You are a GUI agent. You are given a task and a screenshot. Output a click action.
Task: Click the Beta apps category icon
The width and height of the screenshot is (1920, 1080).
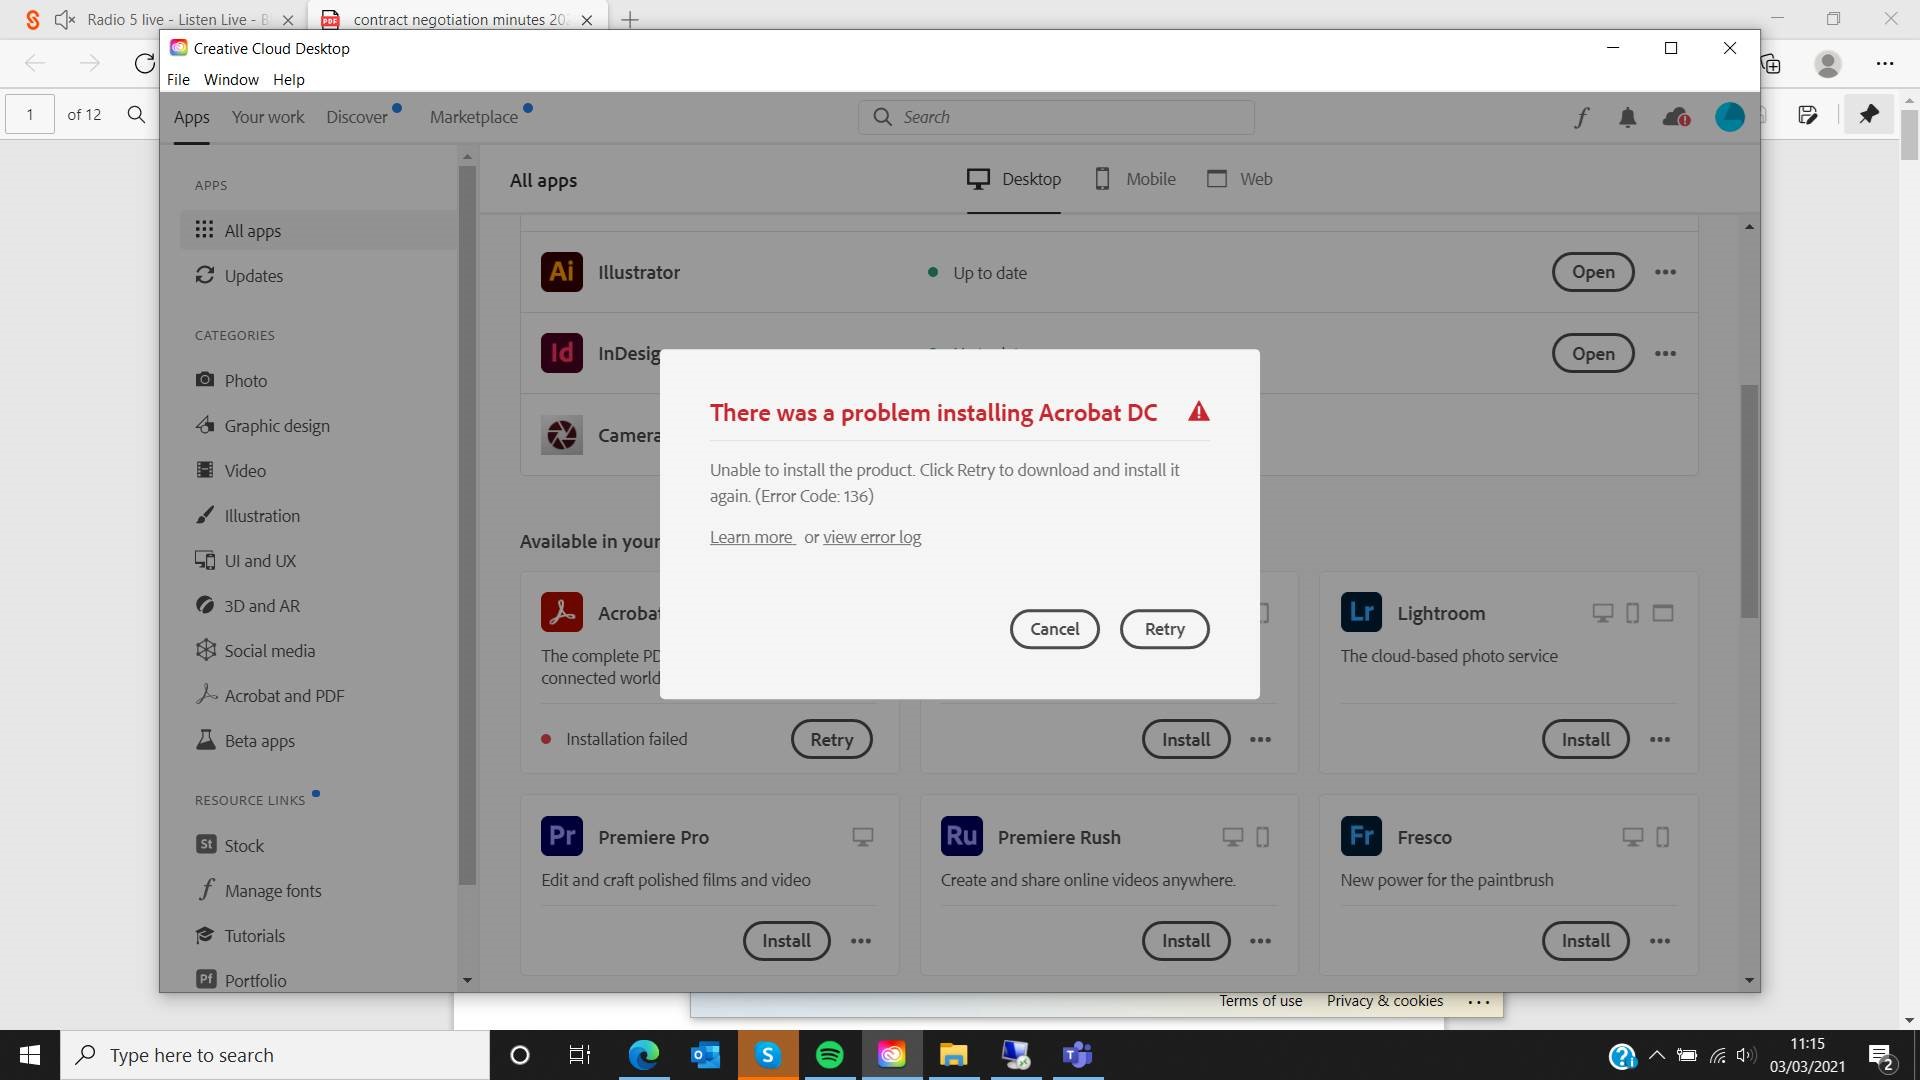204,740
